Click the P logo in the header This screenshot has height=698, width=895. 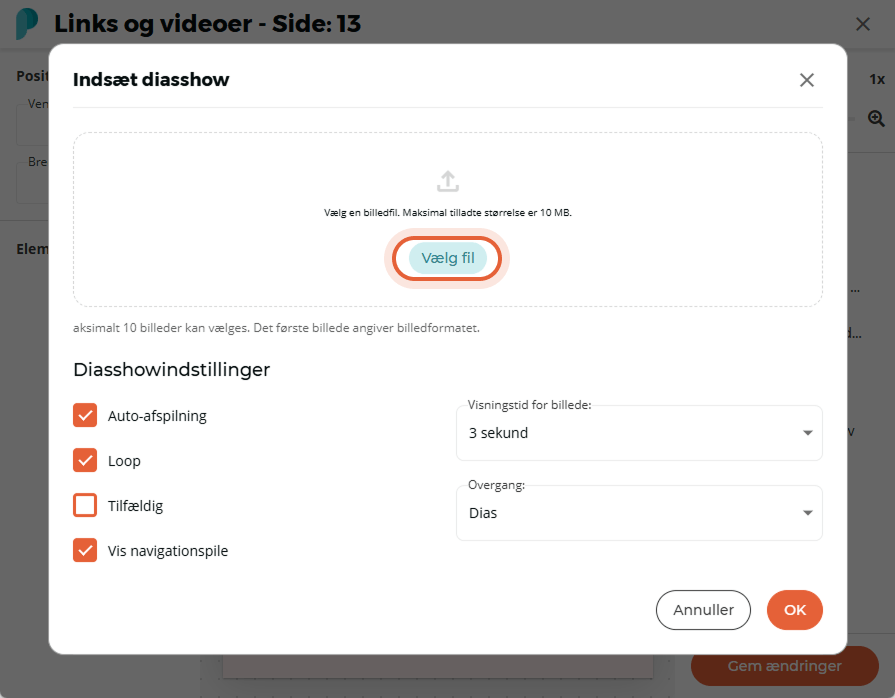pyautogui.click(x=27, y=24)
